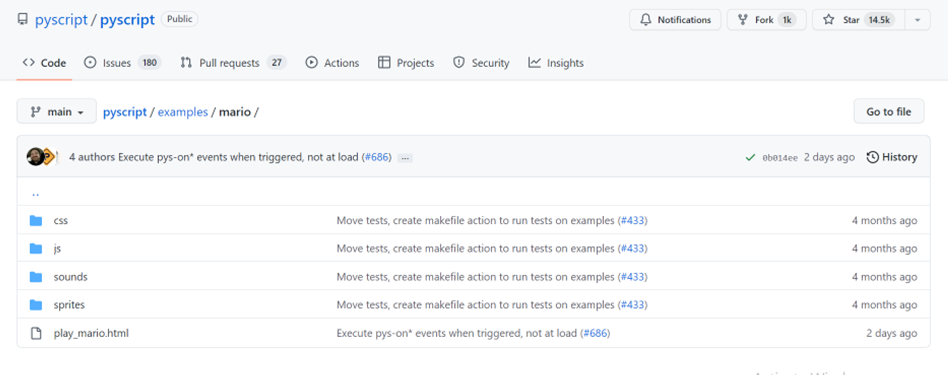Screen dimensions: 948x375
Task: Click the star icon to star repository
Action: click(x=829, y=20)
